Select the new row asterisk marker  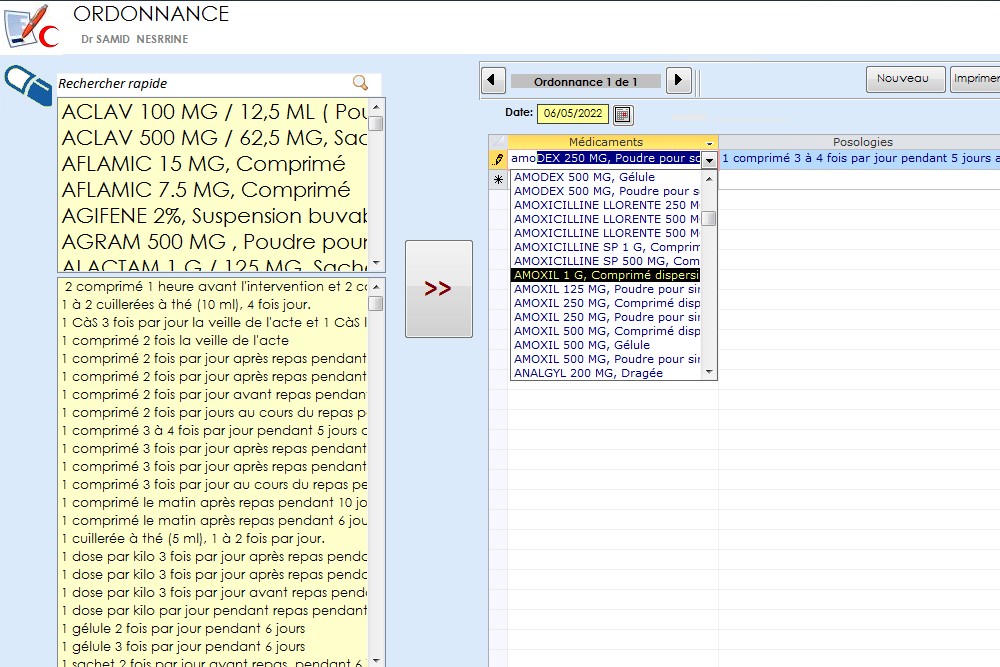(x=498, y=180)
